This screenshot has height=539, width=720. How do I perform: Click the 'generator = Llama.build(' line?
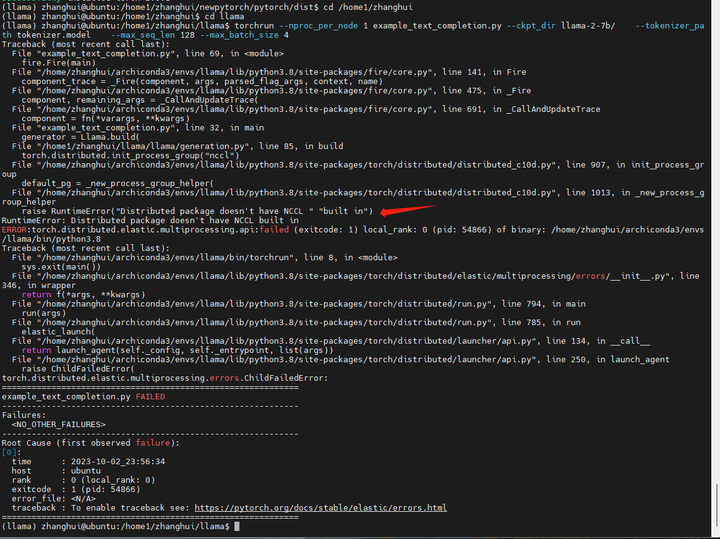(x=80, y=137)
